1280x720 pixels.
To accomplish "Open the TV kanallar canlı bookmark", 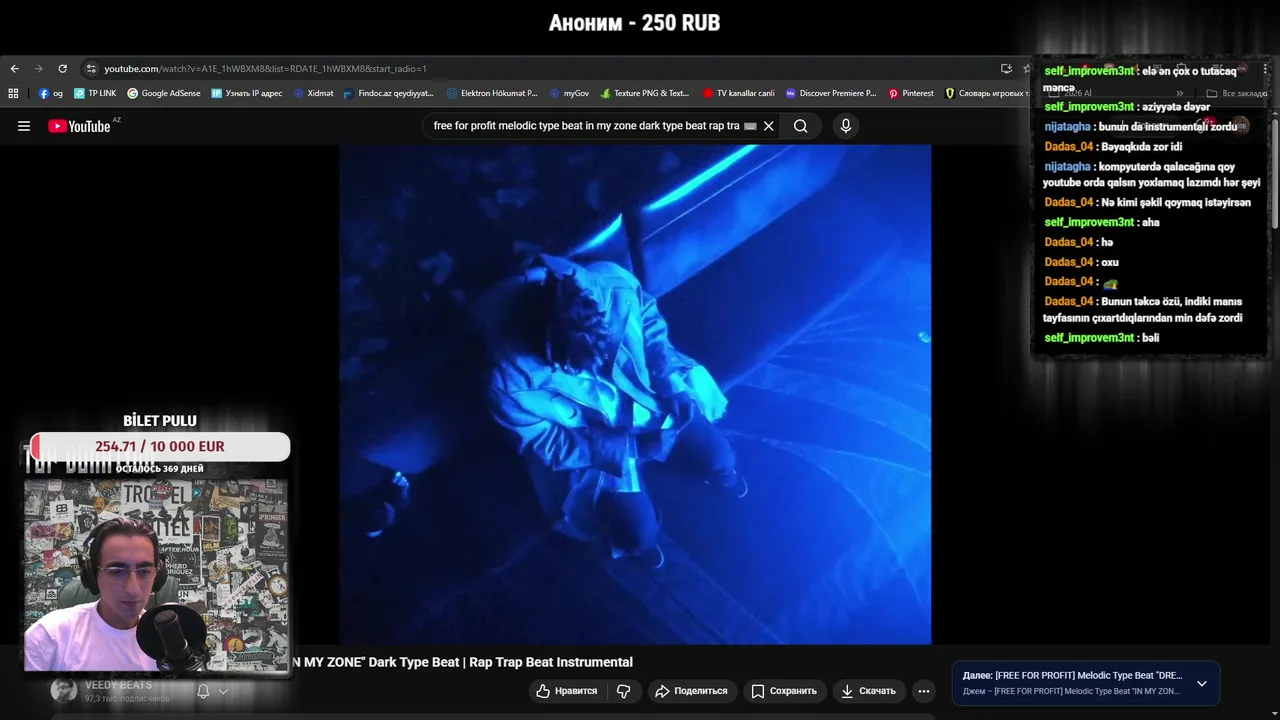I will pos(739,93).
